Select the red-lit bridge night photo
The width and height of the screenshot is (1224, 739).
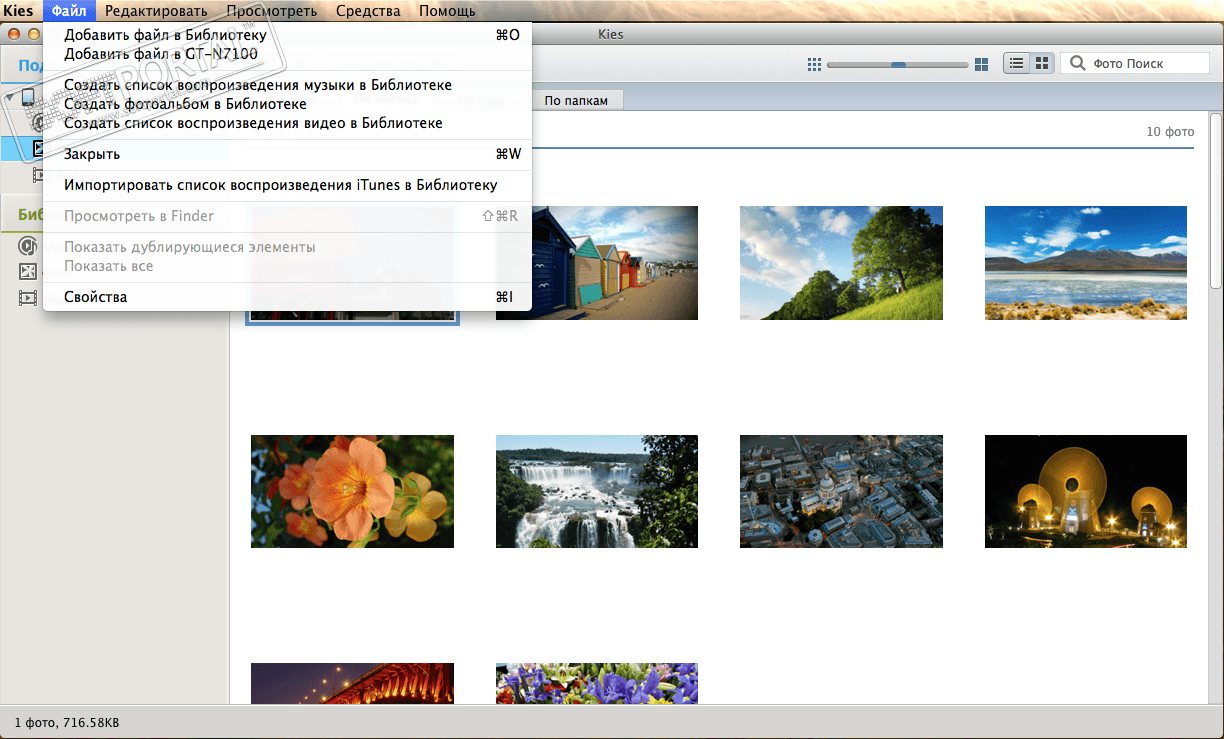[352, 684]
